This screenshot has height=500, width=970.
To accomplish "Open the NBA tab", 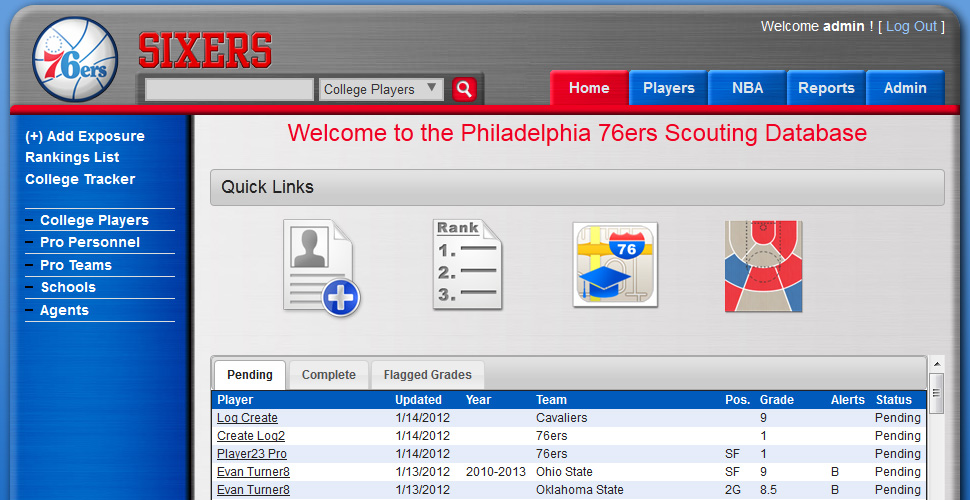I will point(747,88).
